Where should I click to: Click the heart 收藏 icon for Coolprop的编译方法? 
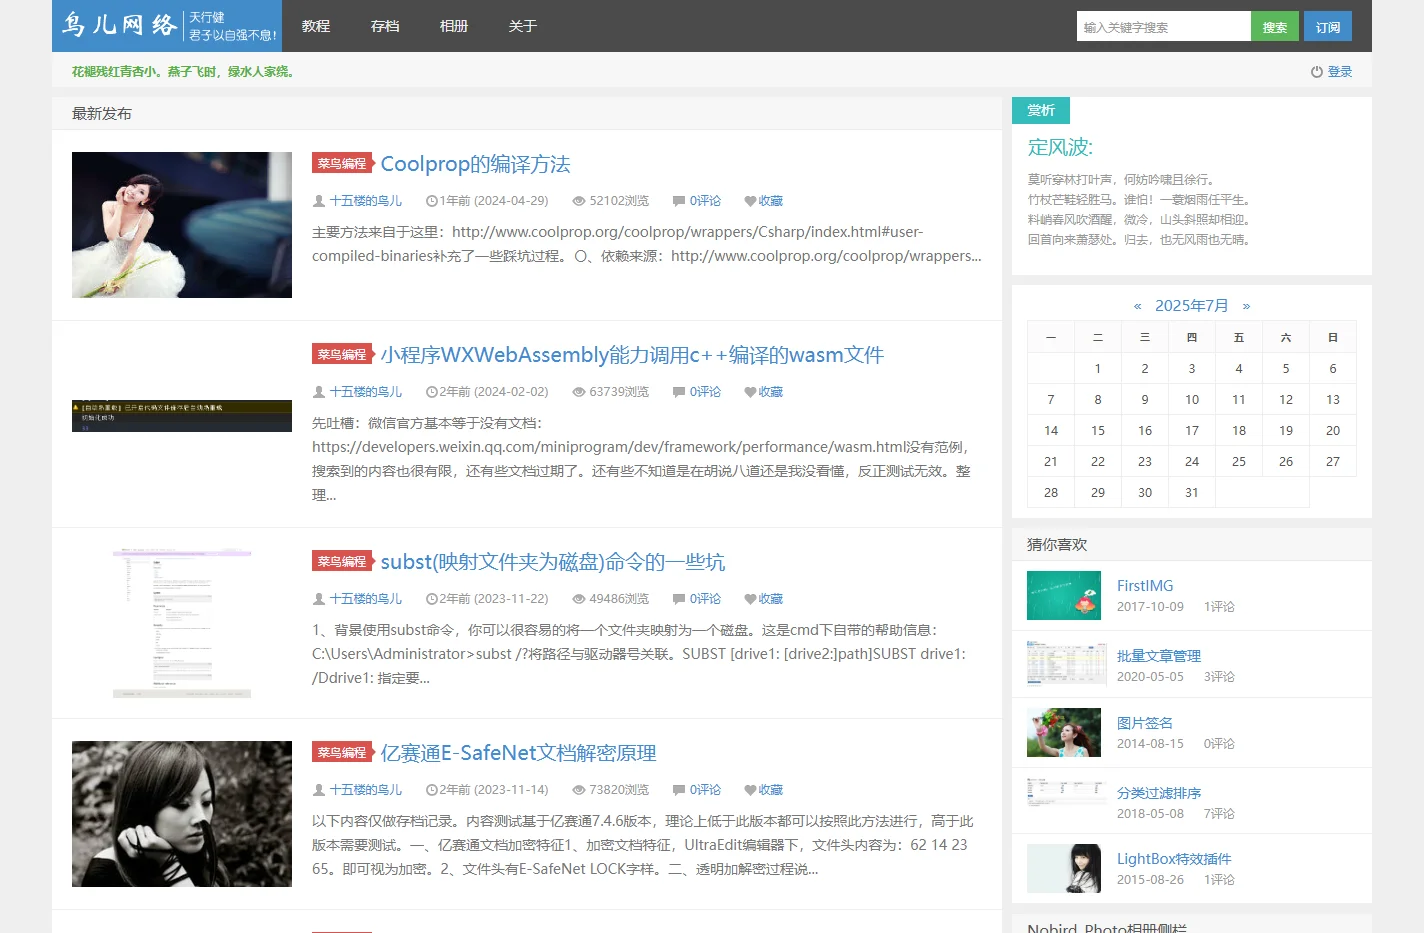(x=750, y=201)
